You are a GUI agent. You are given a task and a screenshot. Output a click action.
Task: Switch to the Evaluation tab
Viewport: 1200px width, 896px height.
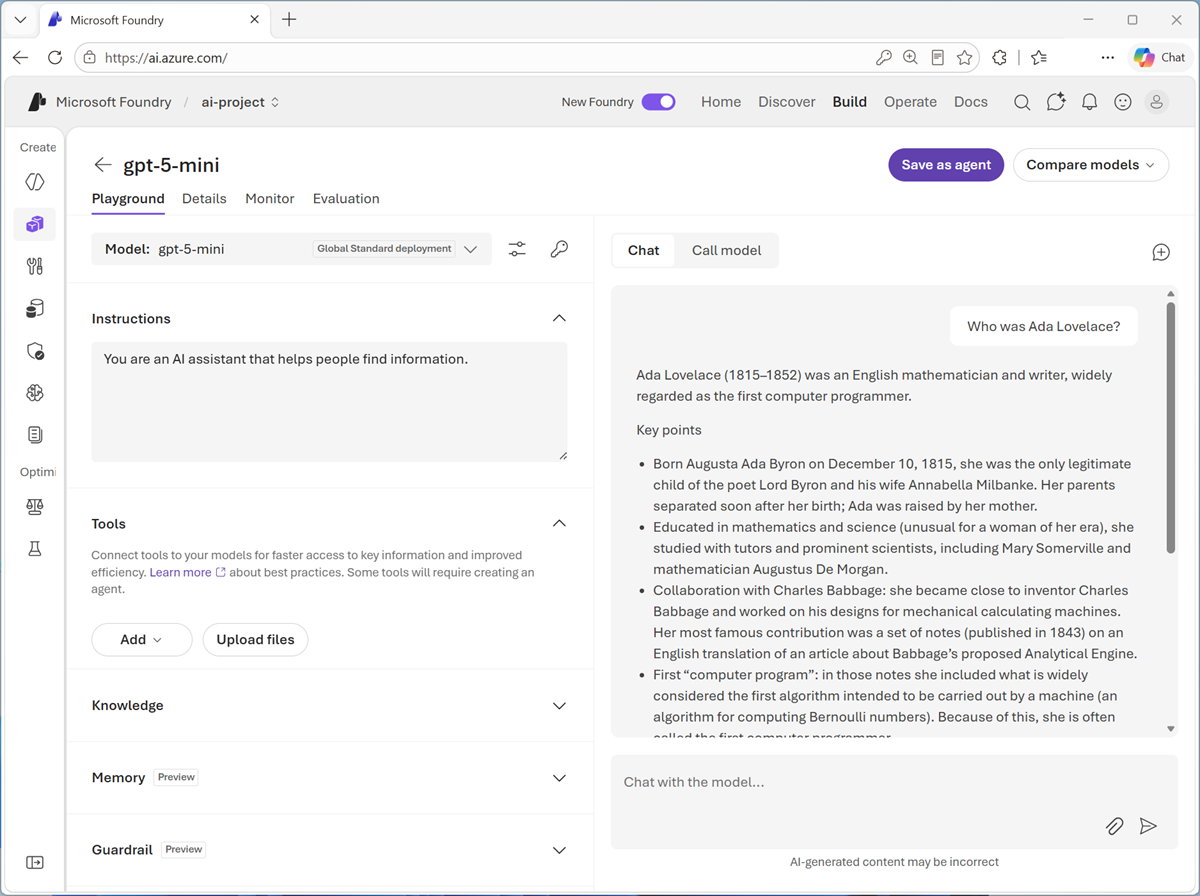tap(346, 199)
